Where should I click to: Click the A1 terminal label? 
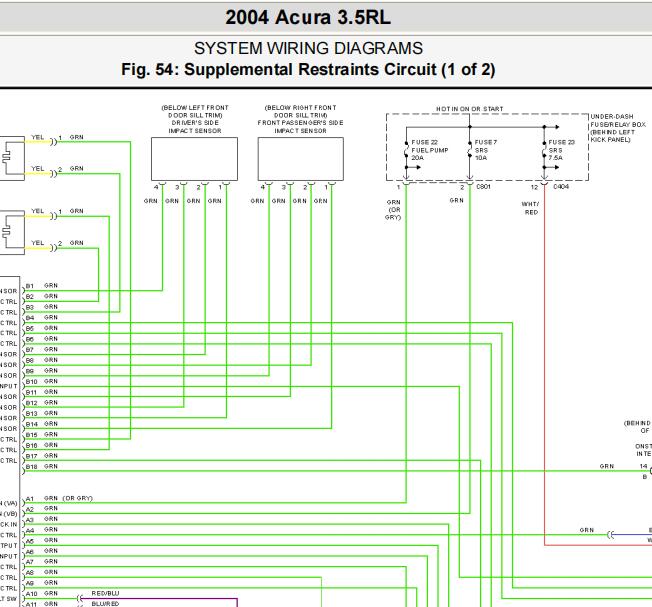coord(30,499)
